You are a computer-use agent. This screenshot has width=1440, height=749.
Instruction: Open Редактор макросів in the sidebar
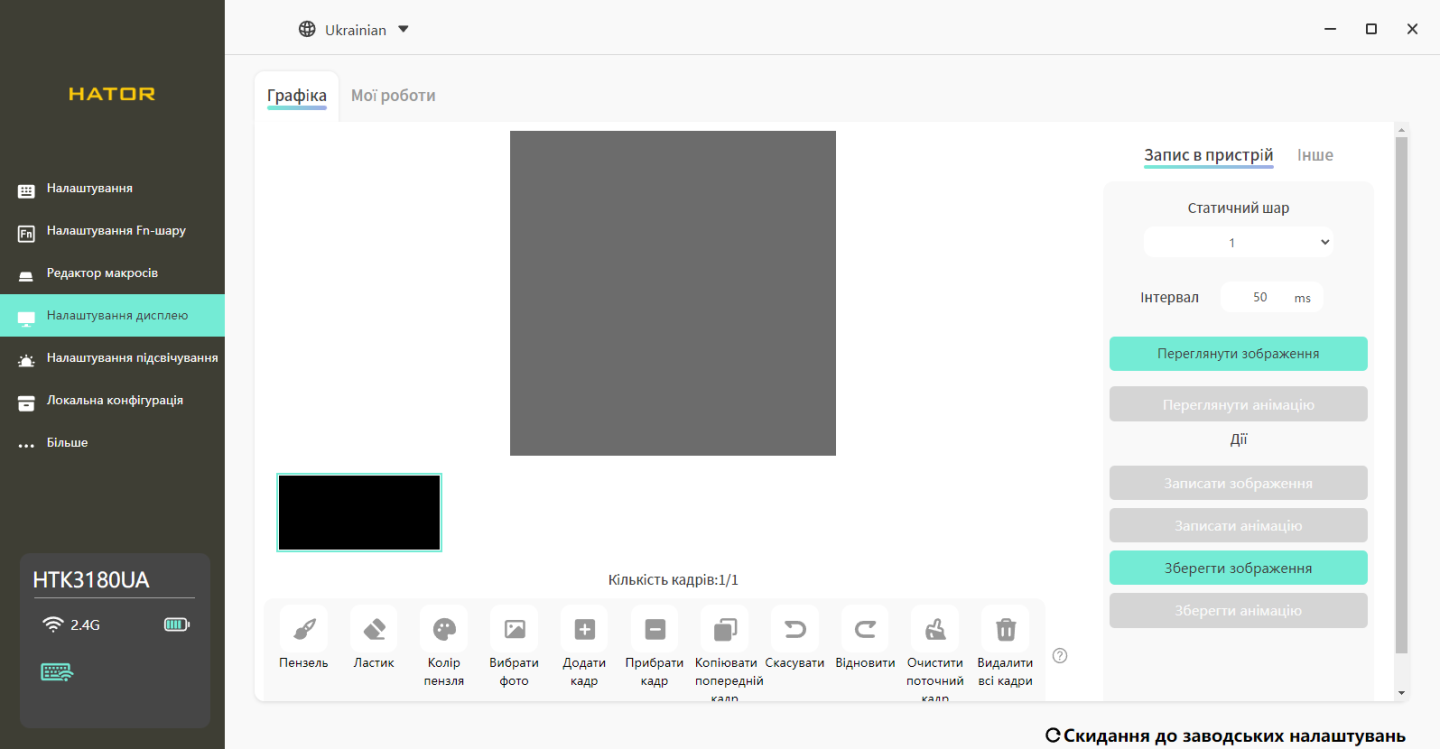112,273
